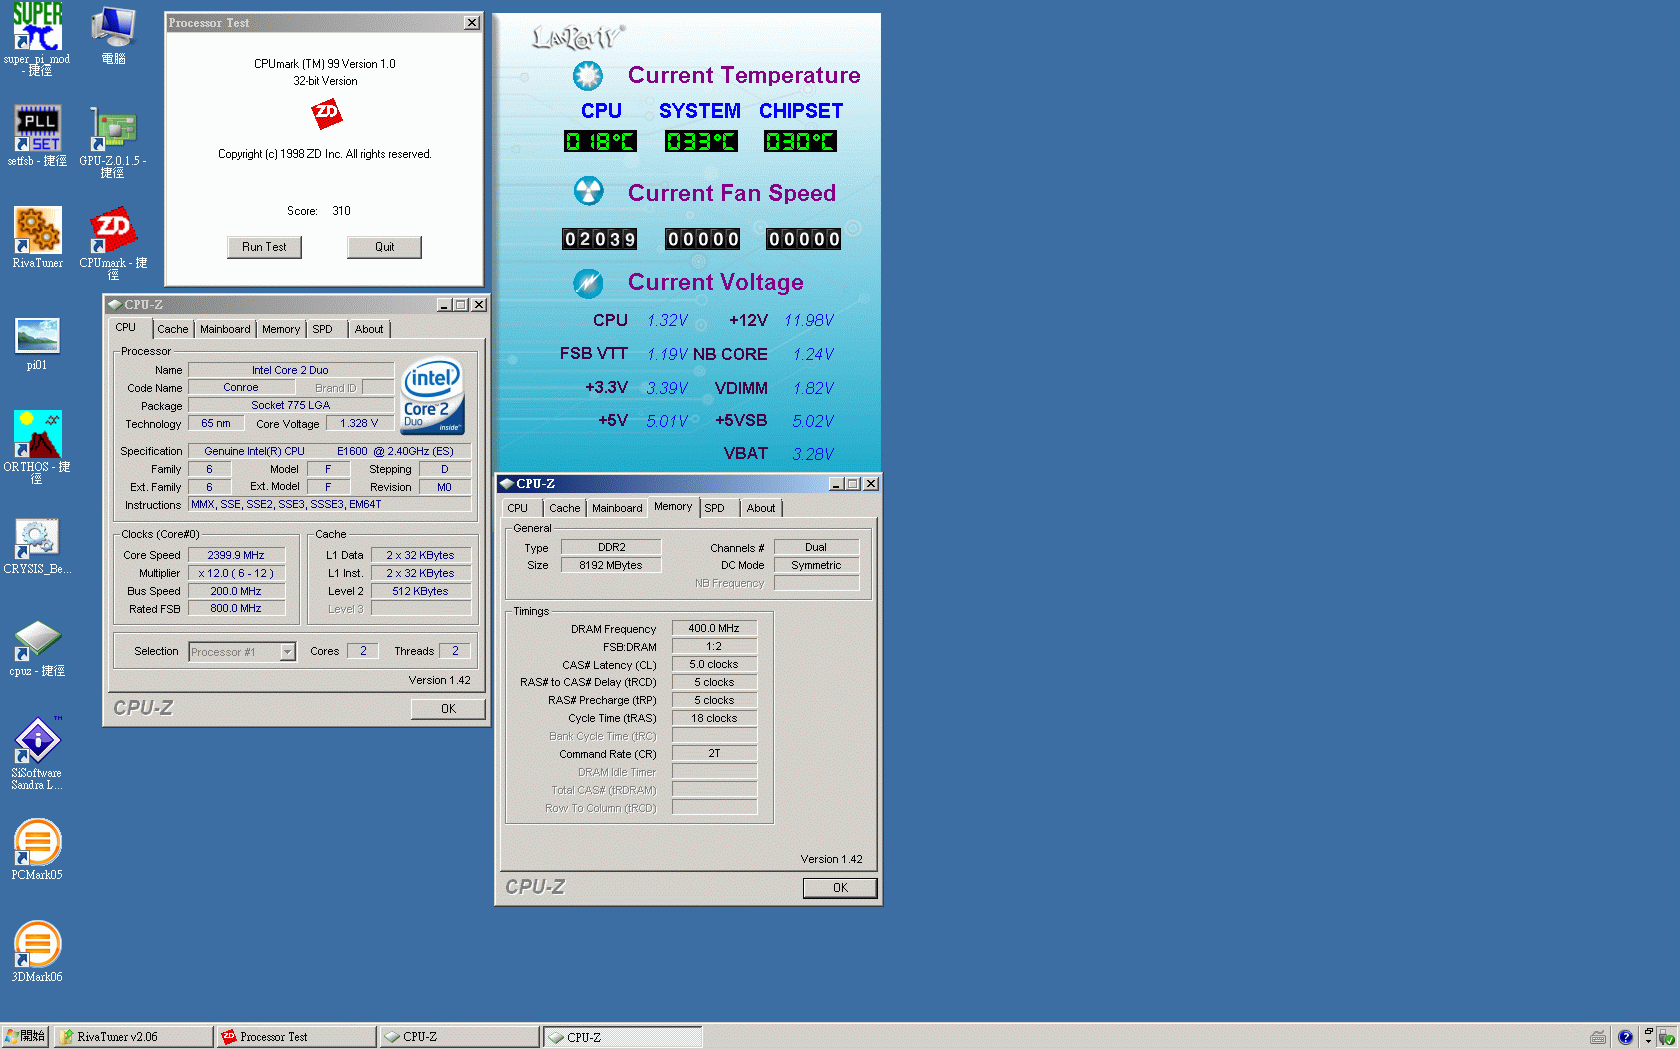Open the Start menu button
Image resolution: width=1680 pixels, height=1050 pixels.
click(x=25, y=1037)
